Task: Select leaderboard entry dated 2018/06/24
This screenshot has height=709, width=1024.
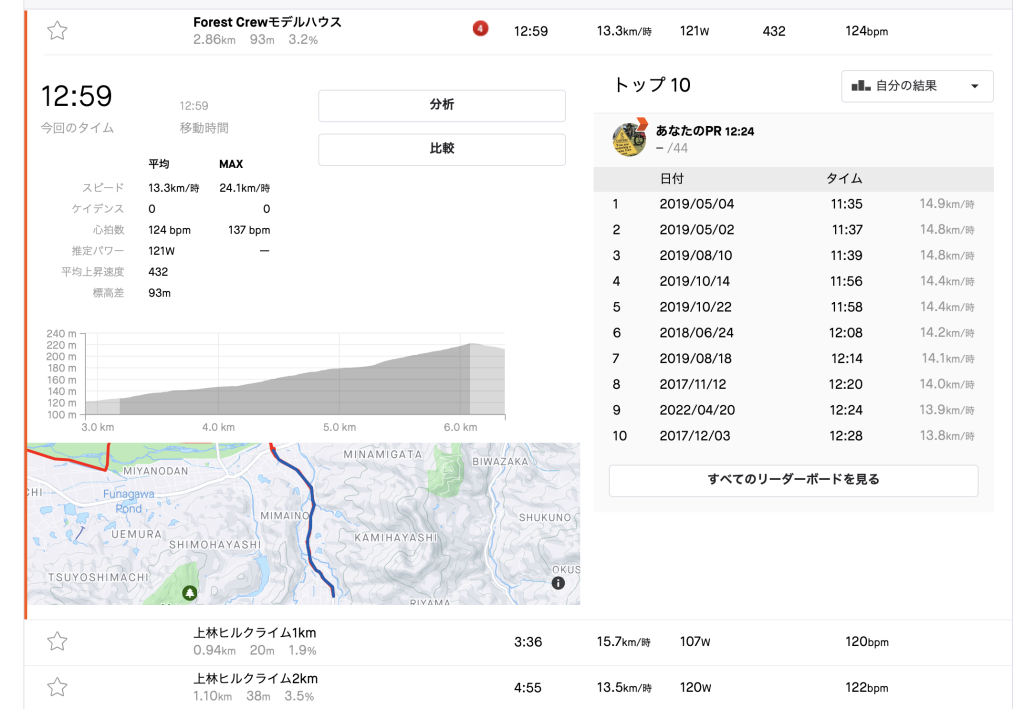Action: (793, 333)
